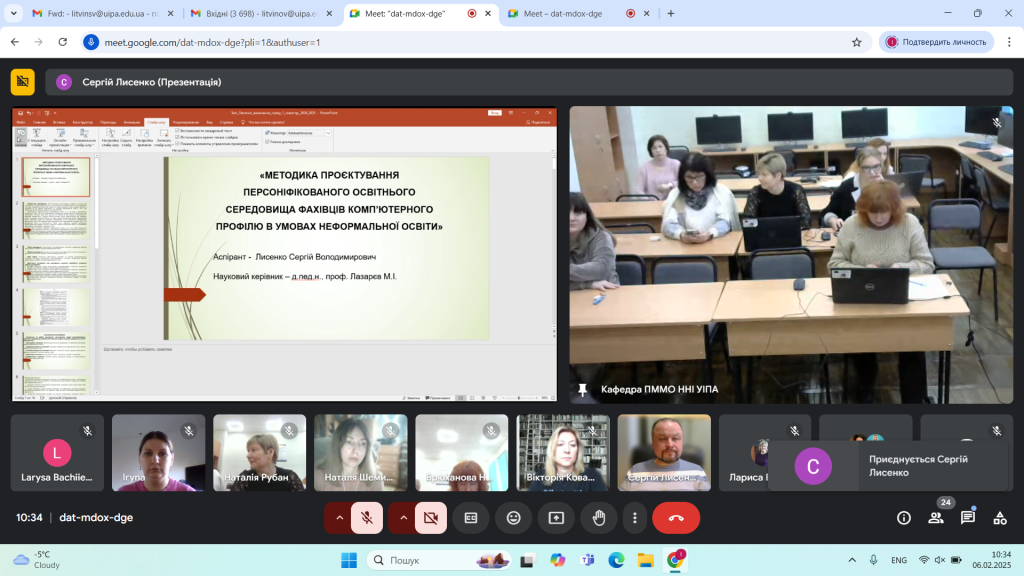The width and height of the screenshot is (1024, 576).
Task: Open video settings arrow beside camera button
Action: pyautogui.click(x=404, y=518)
